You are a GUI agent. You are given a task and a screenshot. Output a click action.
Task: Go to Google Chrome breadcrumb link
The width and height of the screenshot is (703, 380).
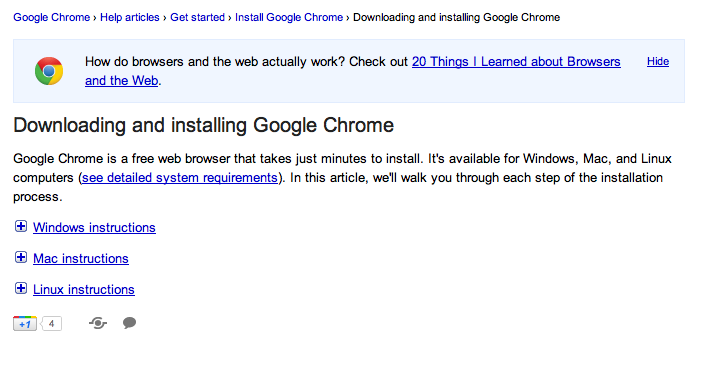52,17
